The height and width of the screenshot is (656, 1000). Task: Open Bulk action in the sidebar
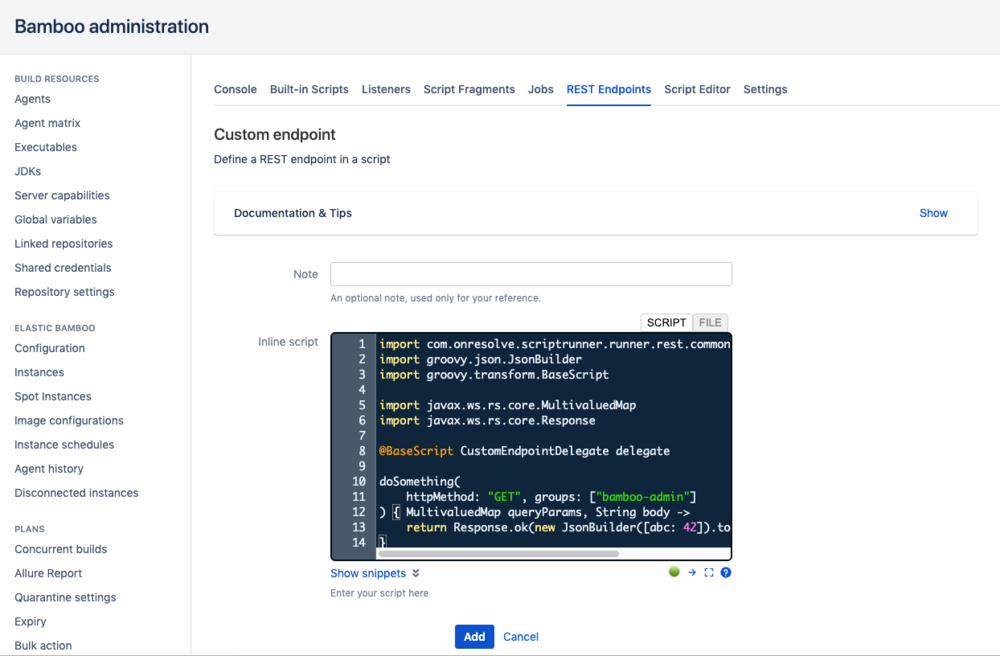click(x=43, y=646)
